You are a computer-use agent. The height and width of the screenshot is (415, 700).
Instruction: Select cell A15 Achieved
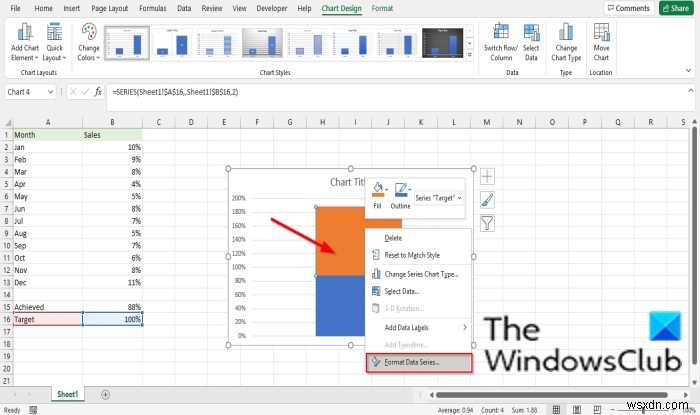[48, 307]
